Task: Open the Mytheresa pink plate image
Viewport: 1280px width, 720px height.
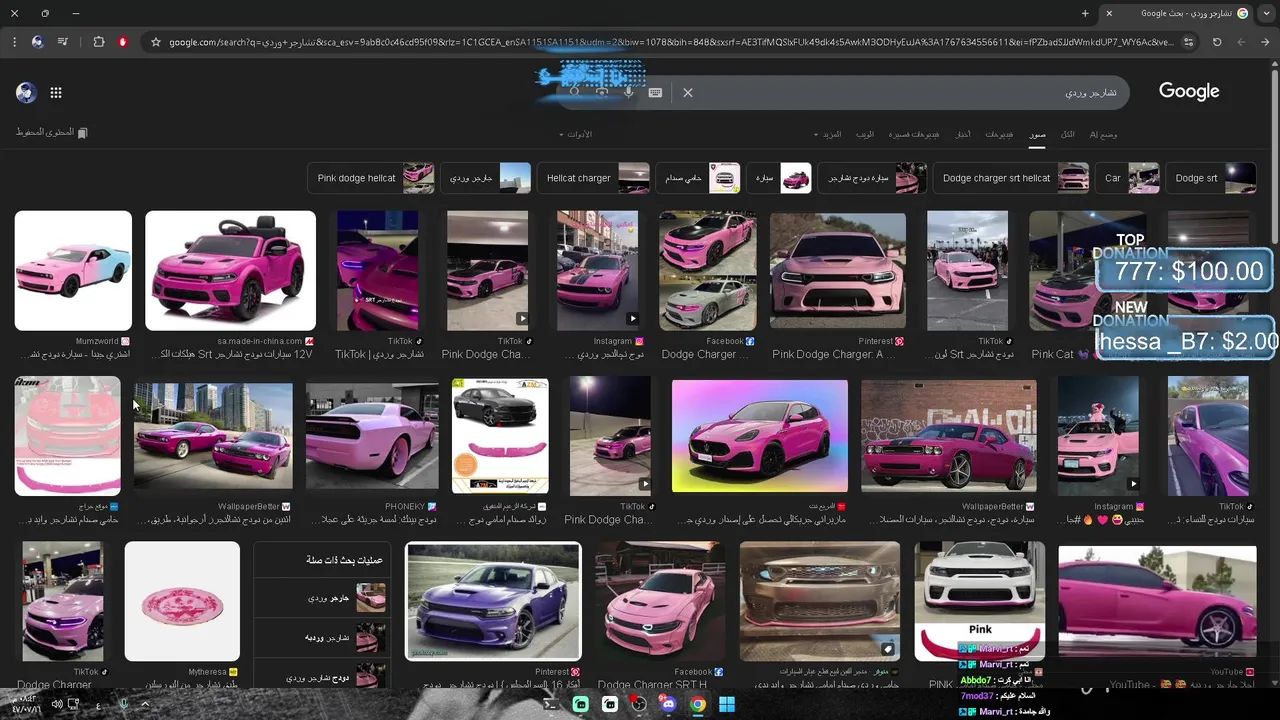Action: point(182,602)
